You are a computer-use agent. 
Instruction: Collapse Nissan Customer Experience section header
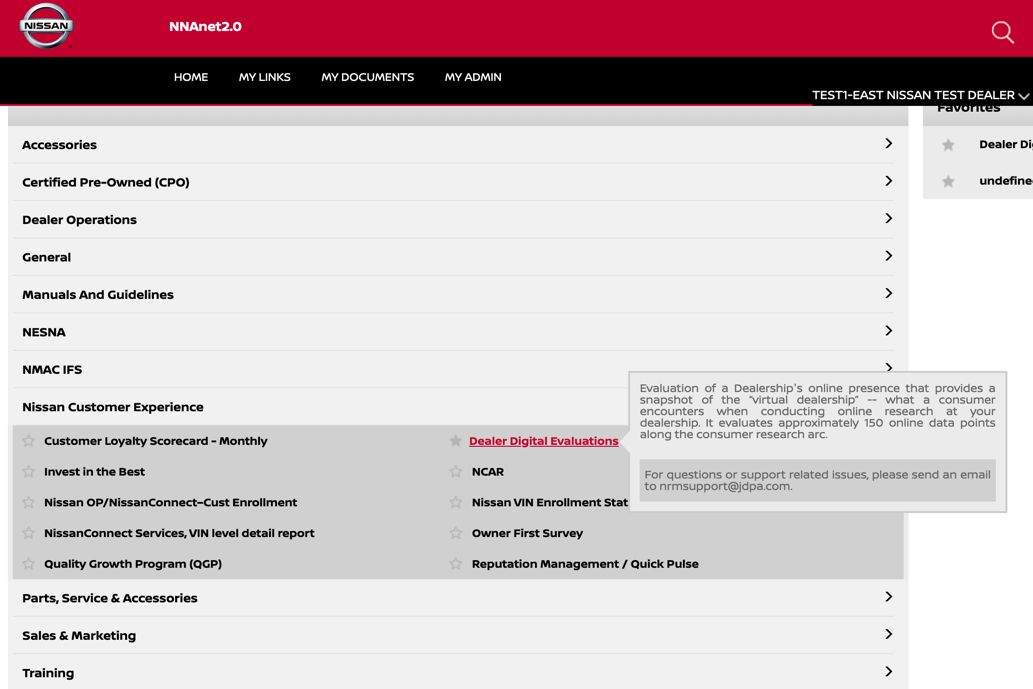pos(113,407)
